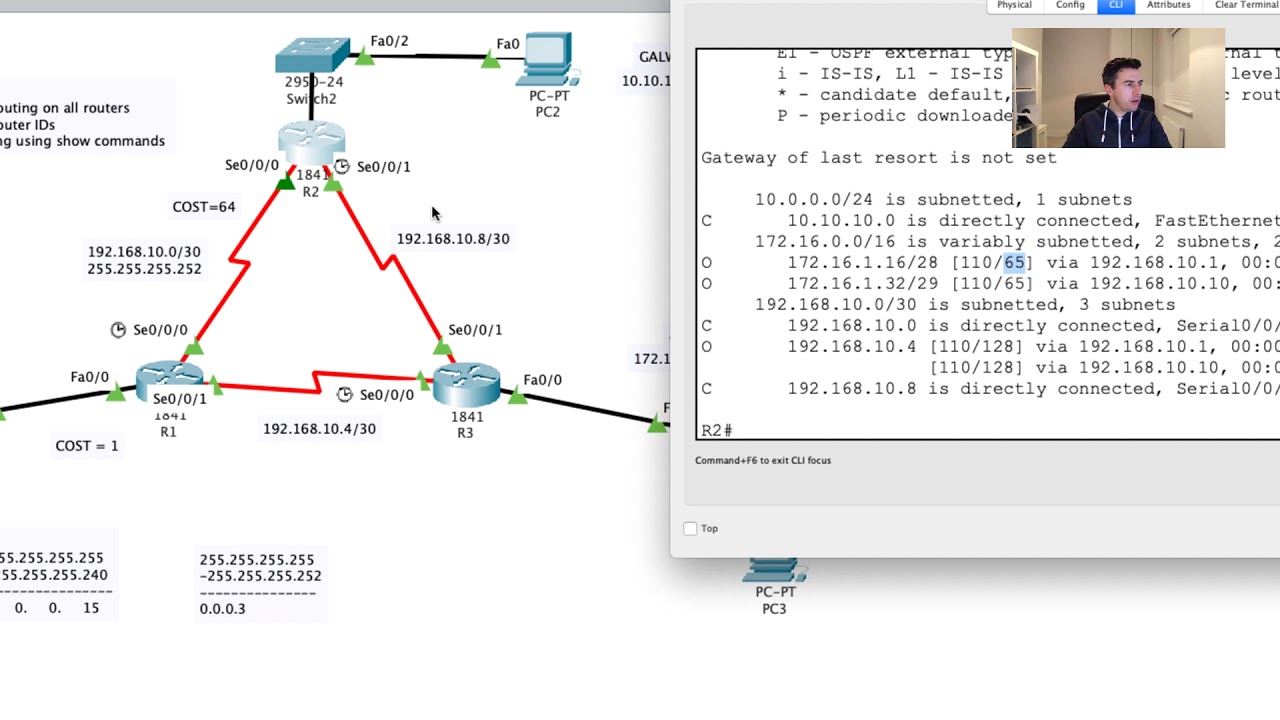Click the 'Gateway of last resort' line
This screenshot has height=720, width=1280.
[x=879, y=157]
